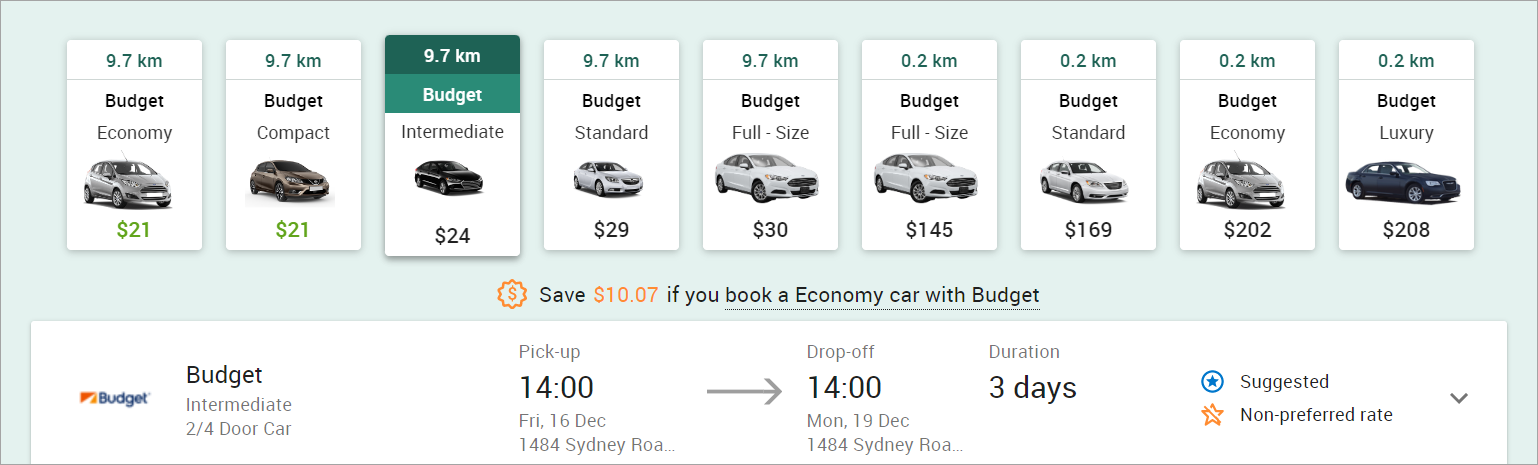1538x465 pixels.
Task: Select the $29 Budget Standard card
Action: click(x=611, y=145)
